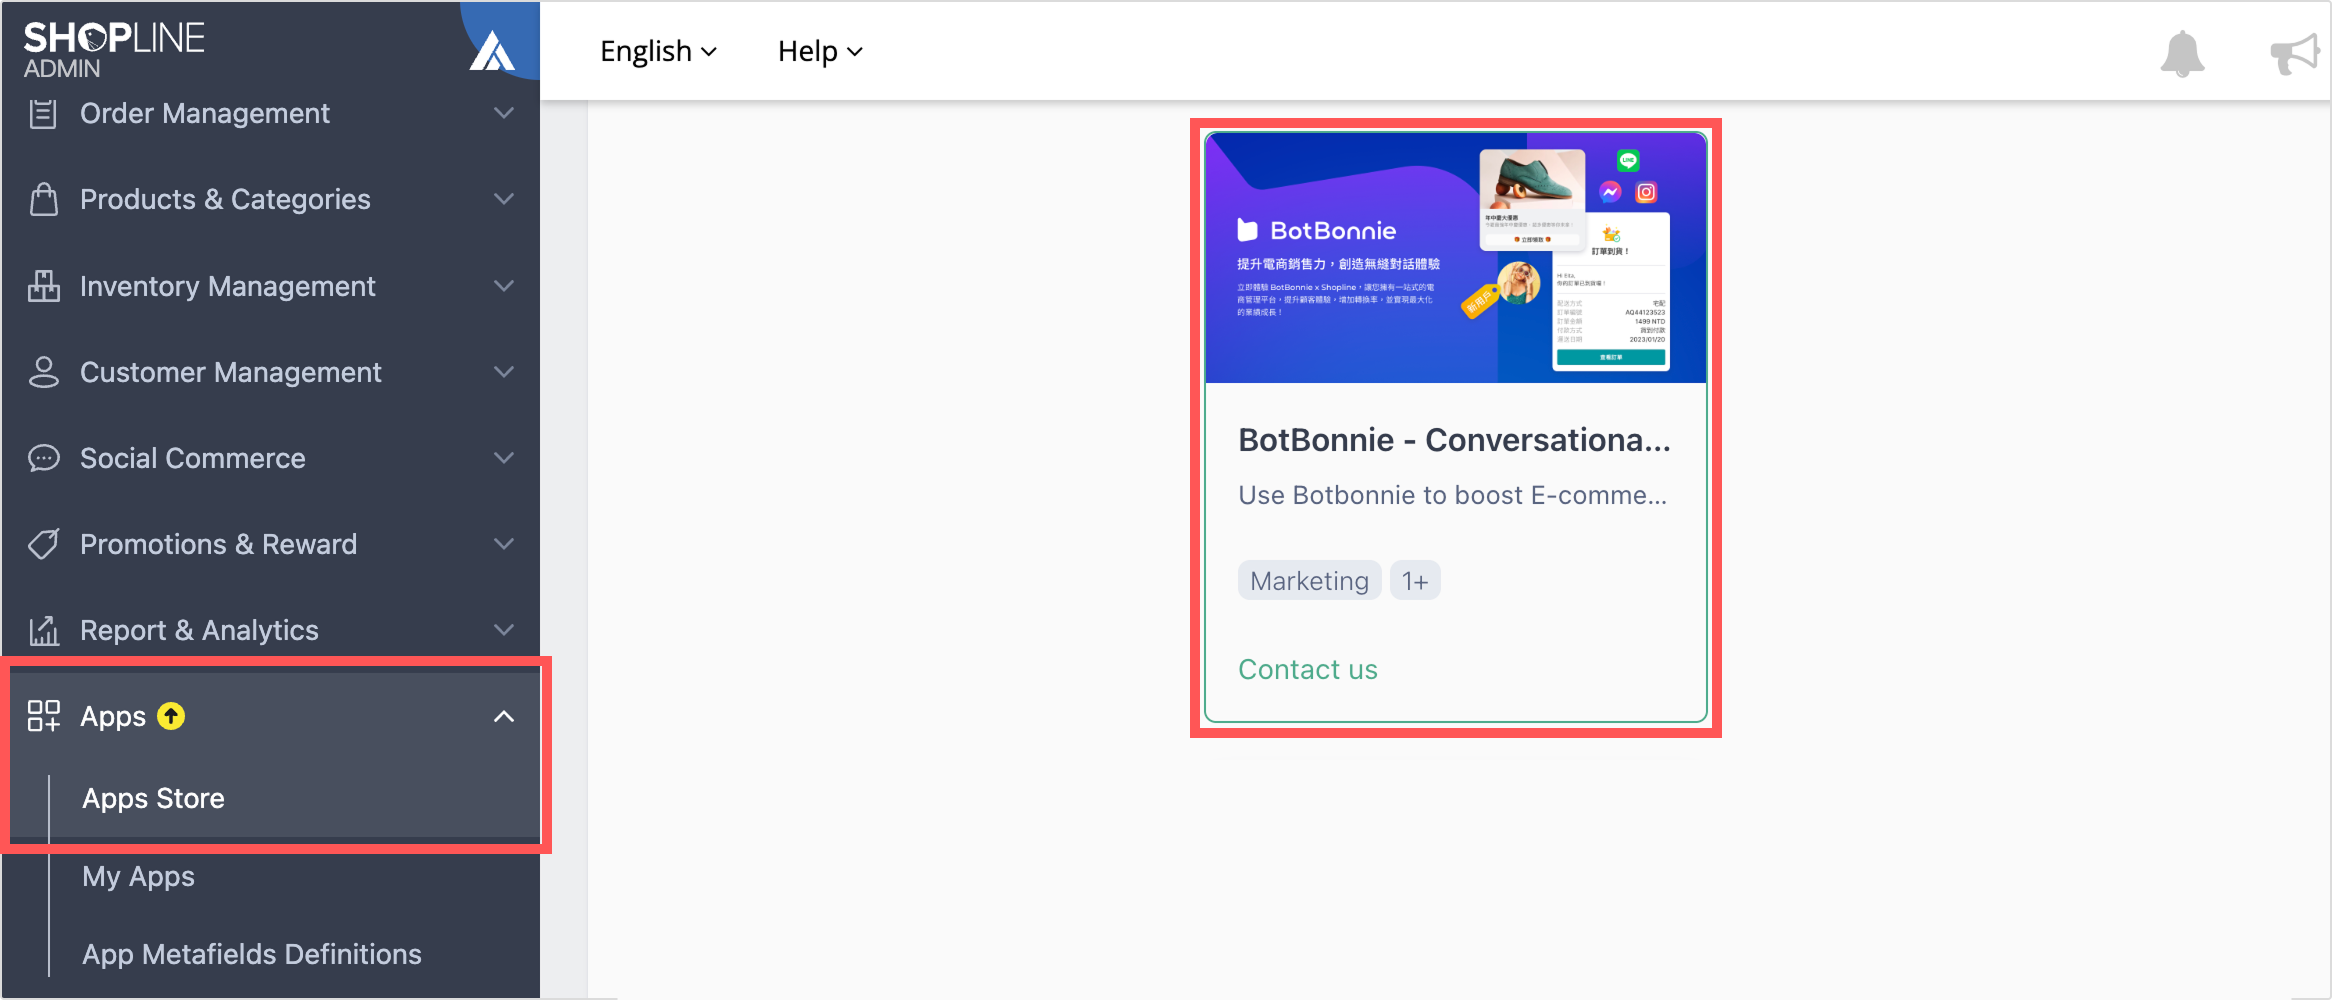Click "Use Botbonnie to boost E-comme..." description
This screenshot has height=1000, width=2332.
[1452, 495]
